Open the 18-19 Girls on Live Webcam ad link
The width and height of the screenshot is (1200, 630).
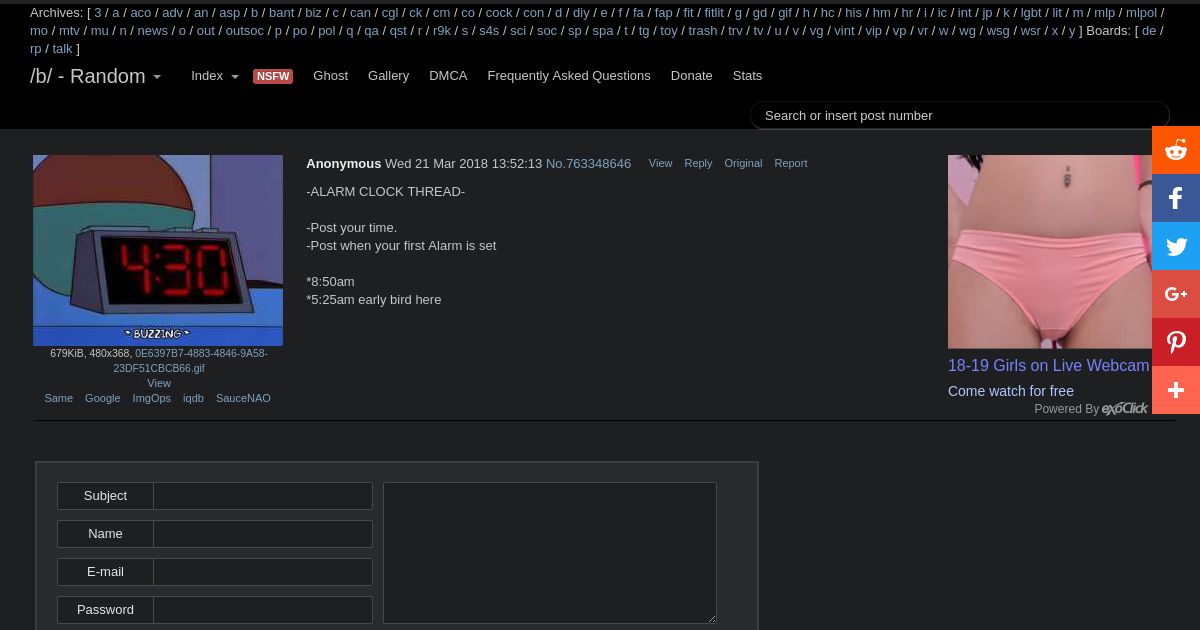pyautogui.click(x=1048, y=366)
